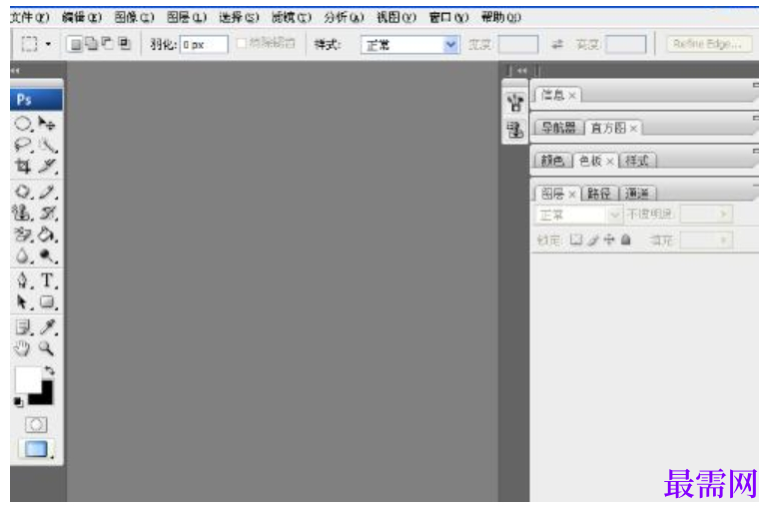Select the History Brush tool
Viewport: 776px width, 515px height.
[48, 213]
